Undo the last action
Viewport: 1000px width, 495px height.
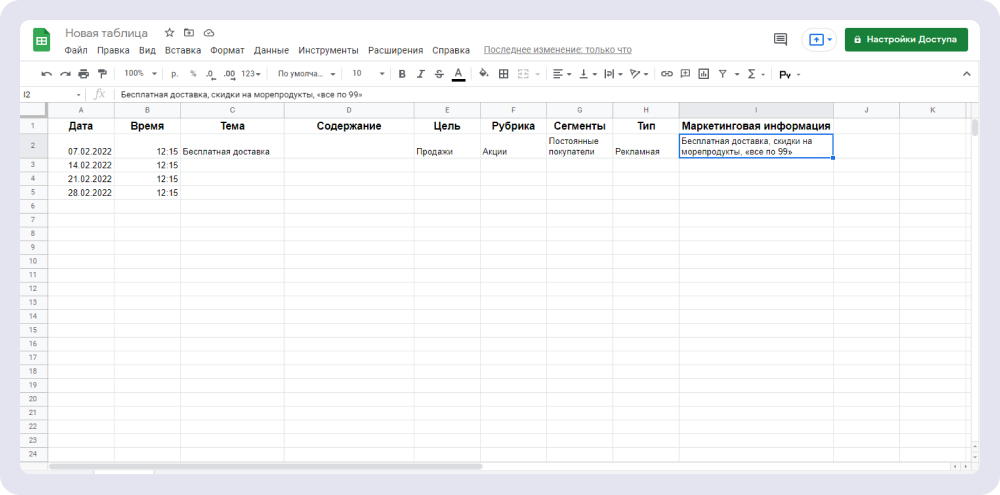click(x=47, y=74)
